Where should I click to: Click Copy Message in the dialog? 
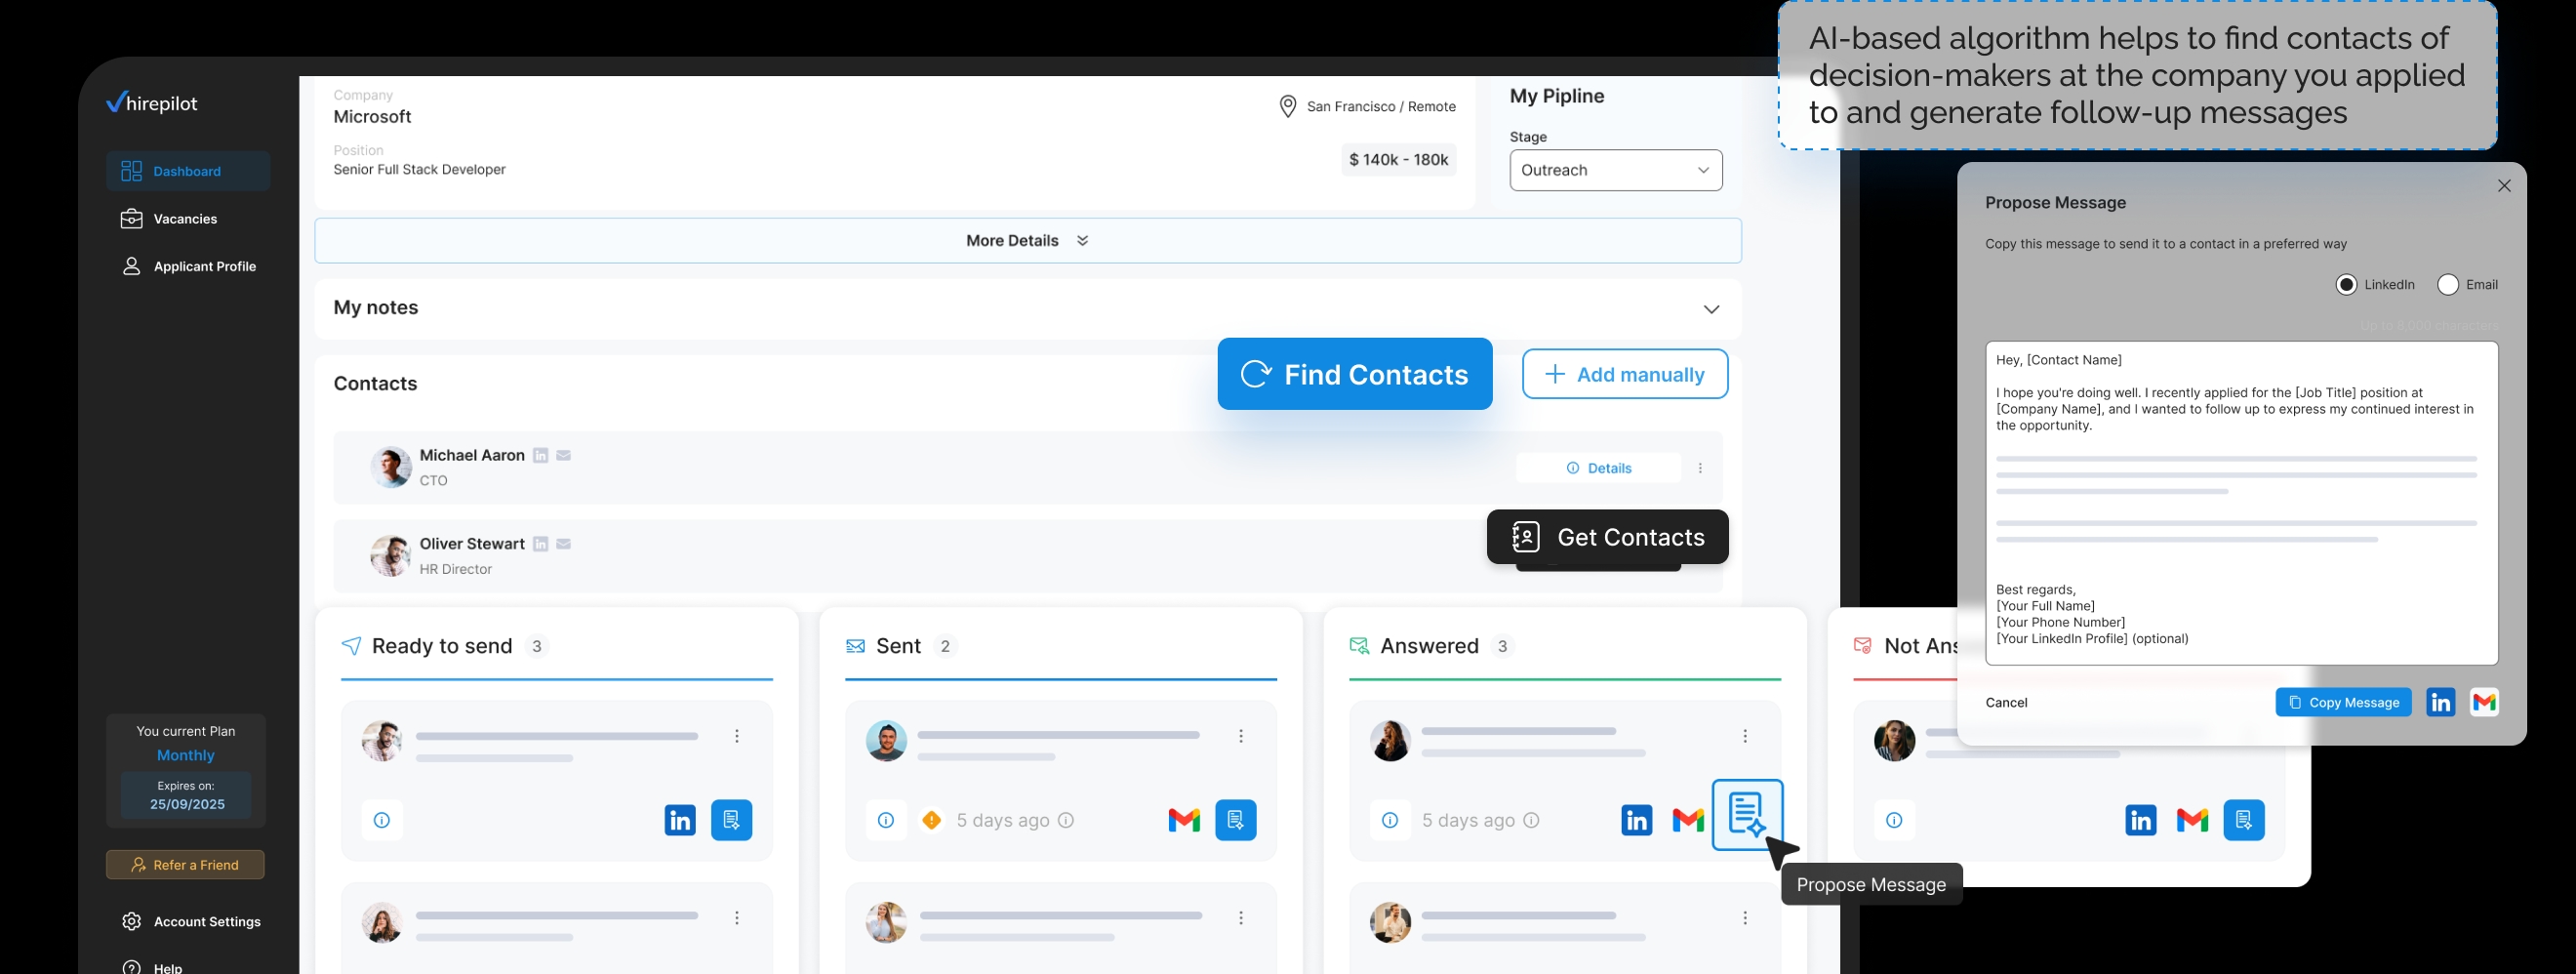(2344, 702)
